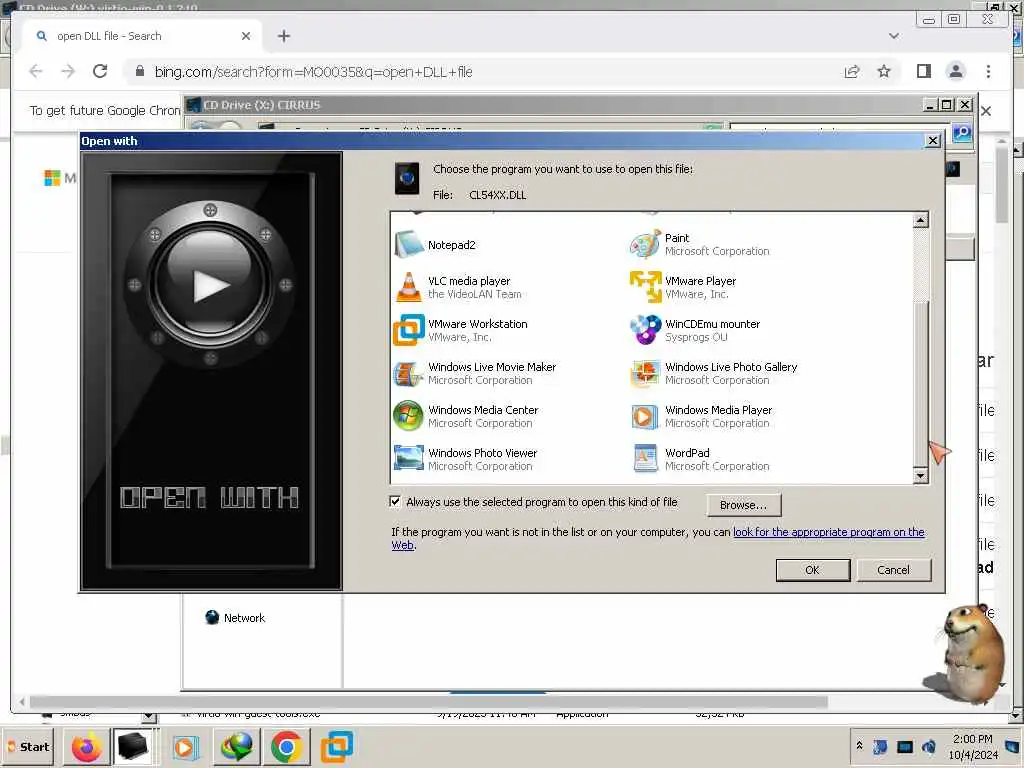Screen dimensions: 1024x768
Task: Open Chrome side panel icon
Action: [x=923, y=71]
